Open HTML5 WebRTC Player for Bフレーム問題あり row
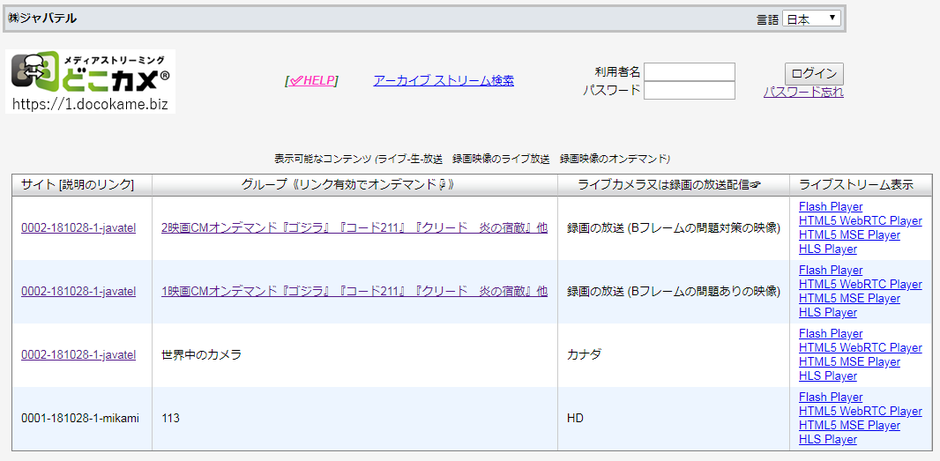The height and width of the screenshot is (461, 940). [x=860, y=284]
